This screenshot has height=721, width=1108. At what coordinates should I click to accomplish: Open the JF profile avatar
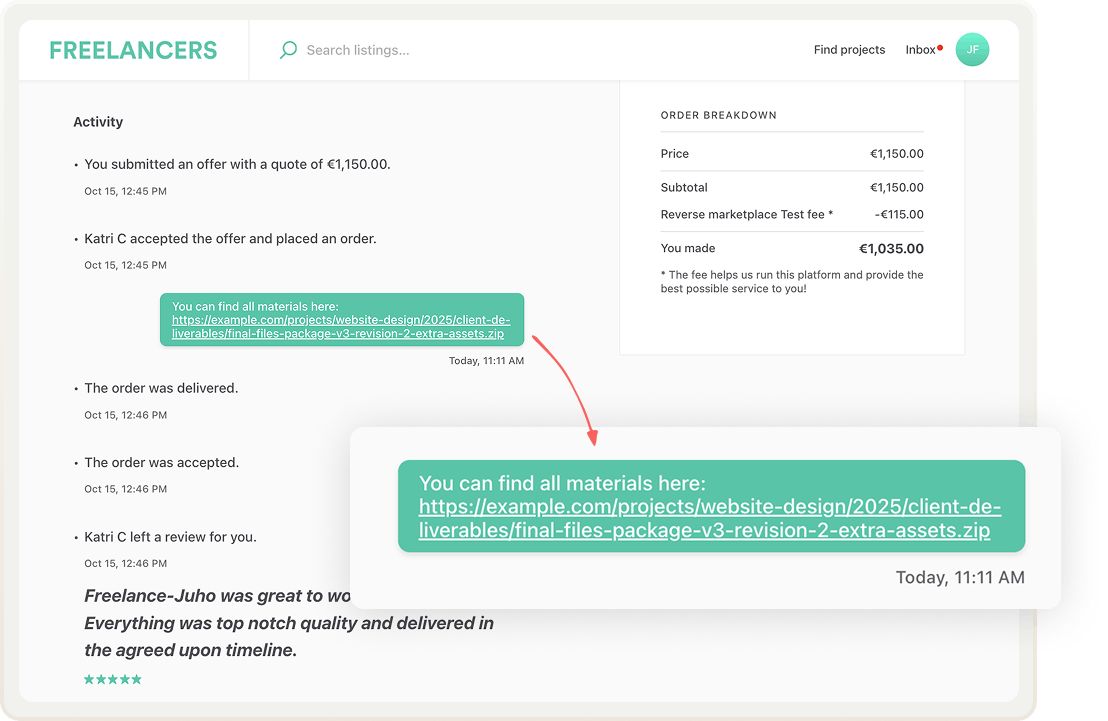pyautogui.click(x=972, y=49)
